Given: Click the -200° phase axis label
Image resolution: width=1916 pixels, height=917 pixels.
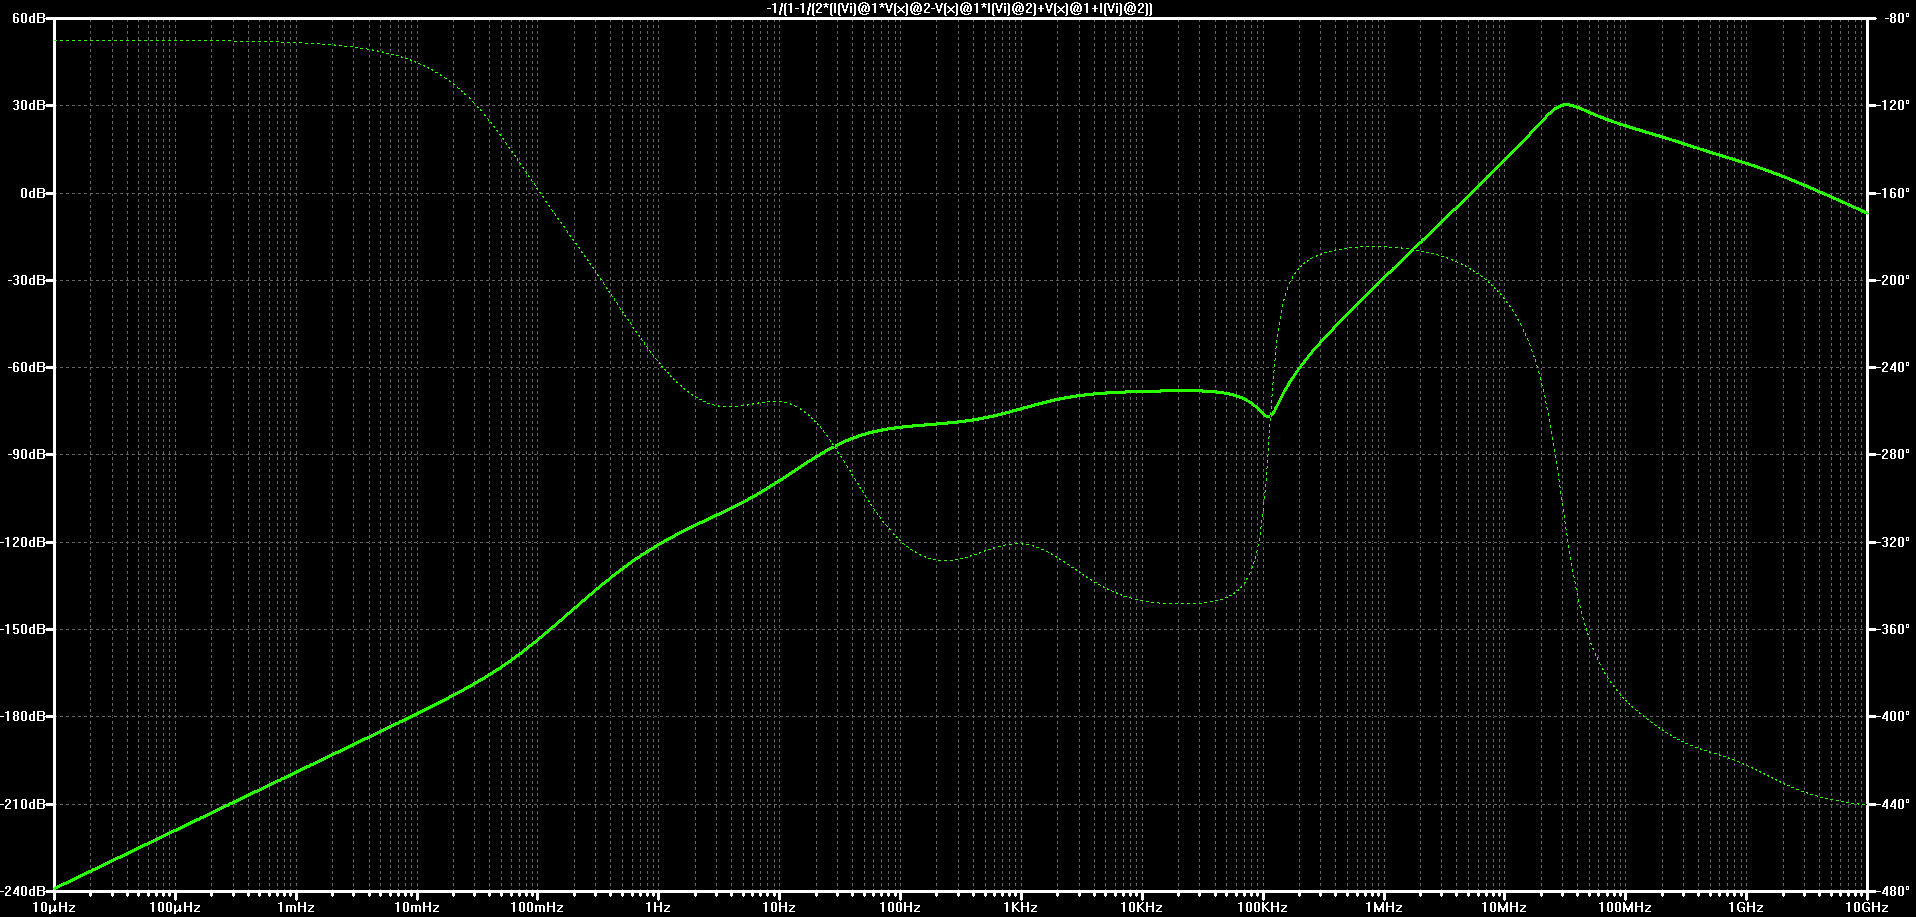Looking at the screenshot, I should (1890, 280).
